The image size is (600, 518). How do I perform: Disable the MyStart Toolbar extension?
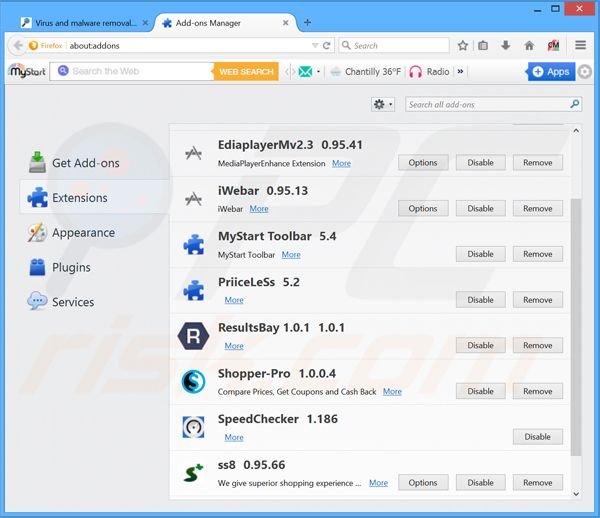pyautogui.click(x=480, y=254)
